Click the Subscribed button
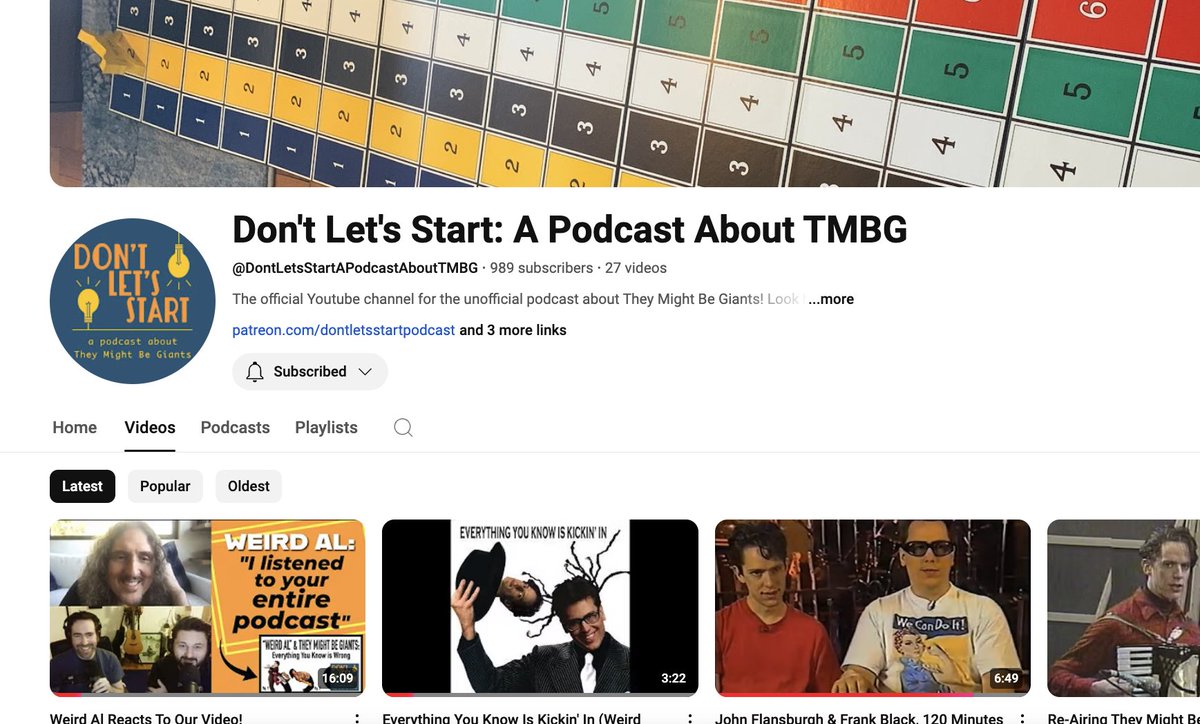 click(310, 372)
